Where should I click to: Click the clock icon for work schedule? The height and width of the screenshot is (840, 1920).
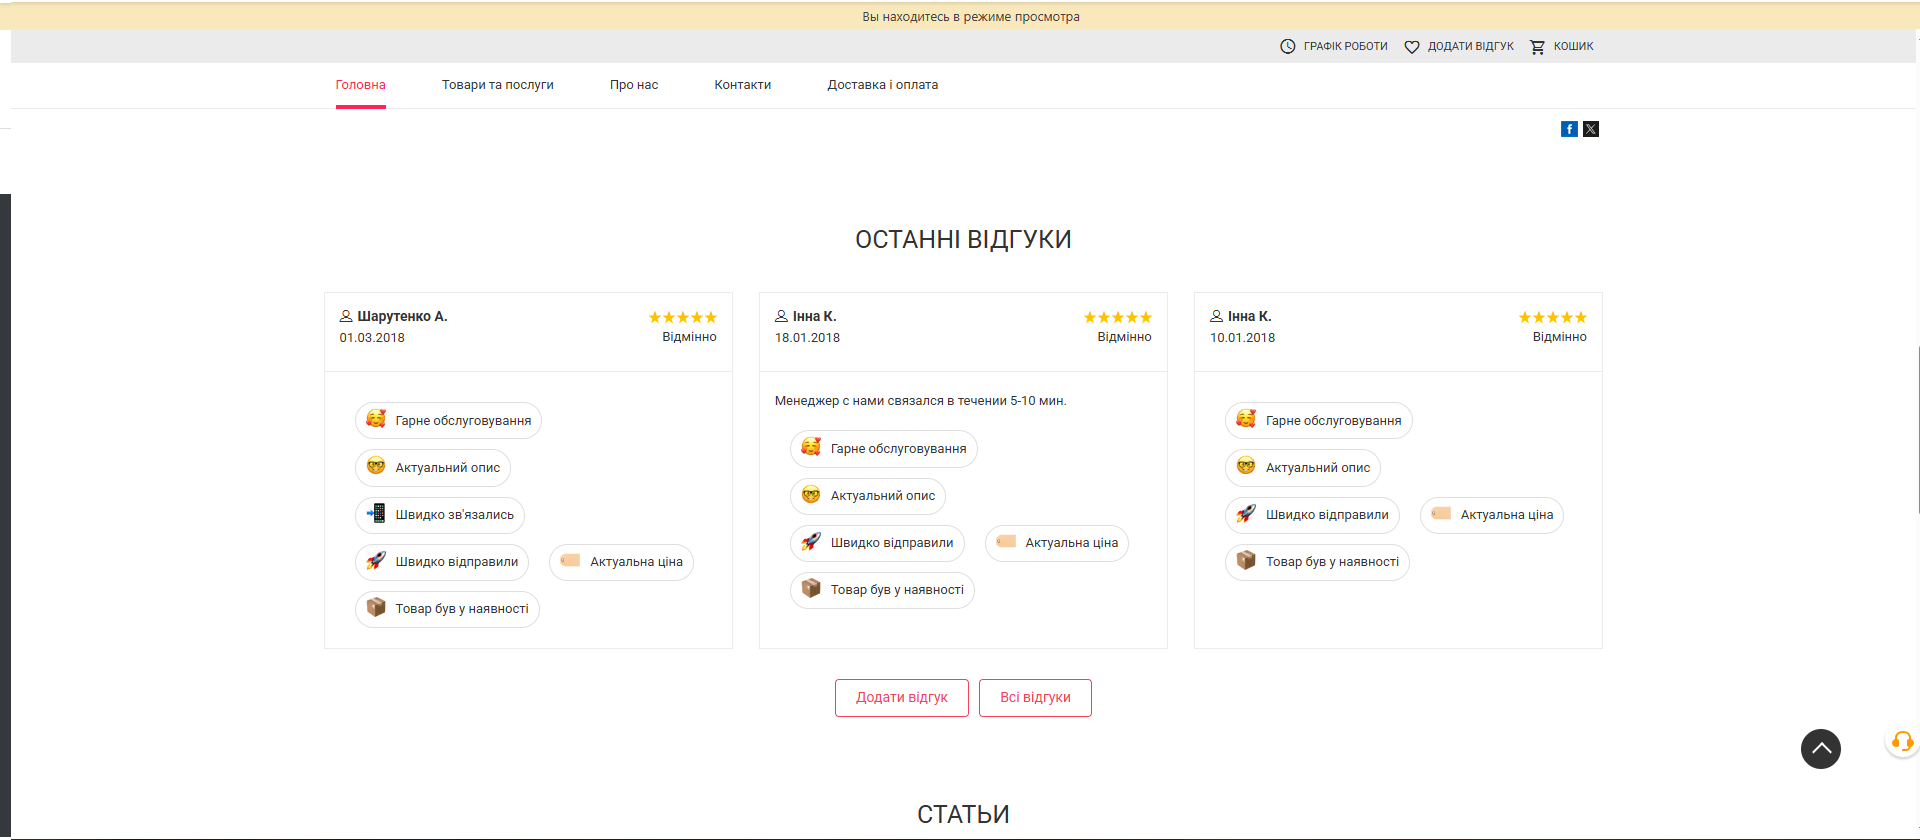1288,47
